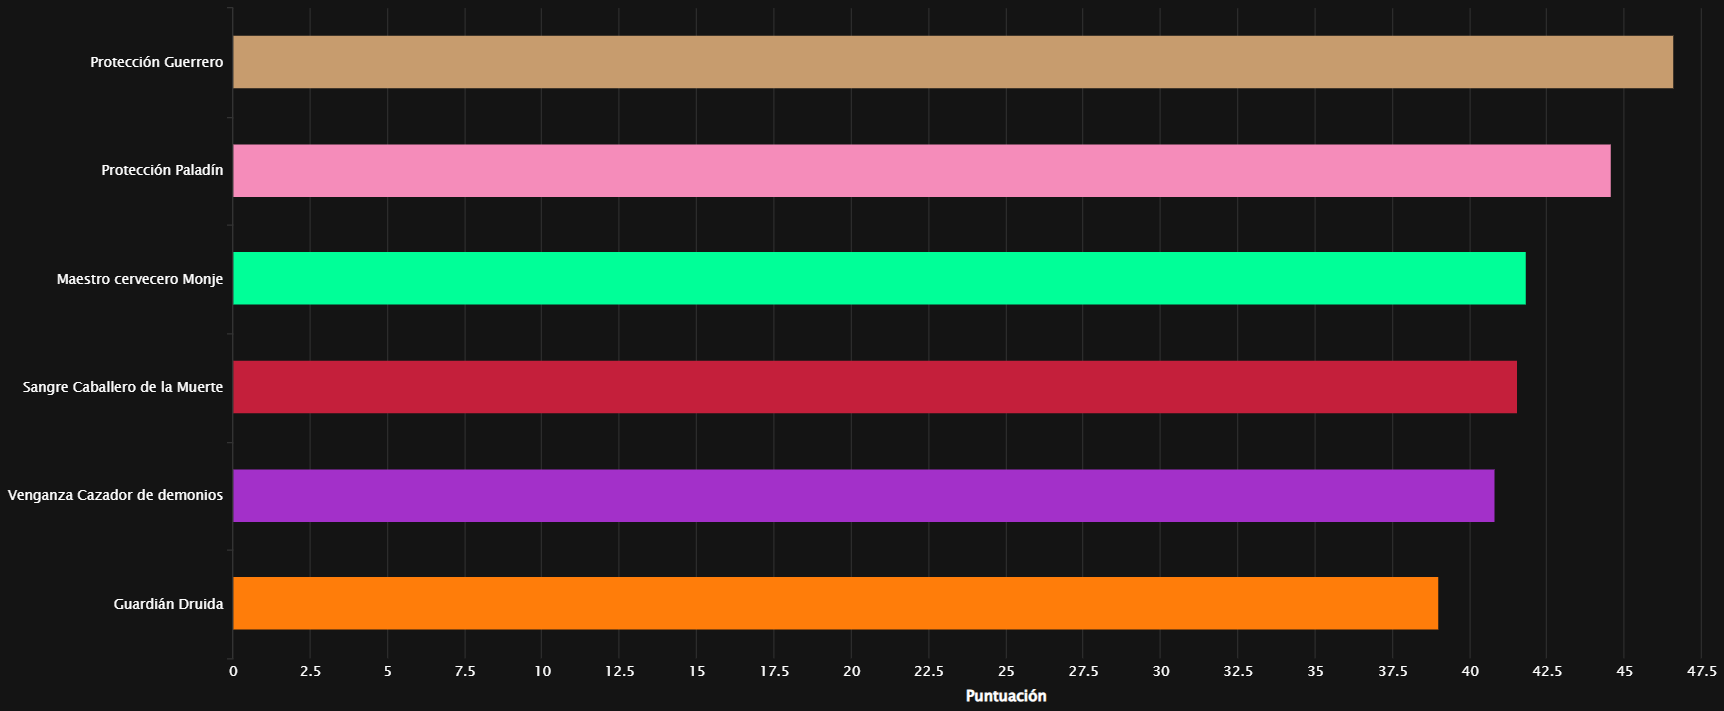1724x711 pixels.
Task: Select the 35 tick label
Action: coord(1315,671)
